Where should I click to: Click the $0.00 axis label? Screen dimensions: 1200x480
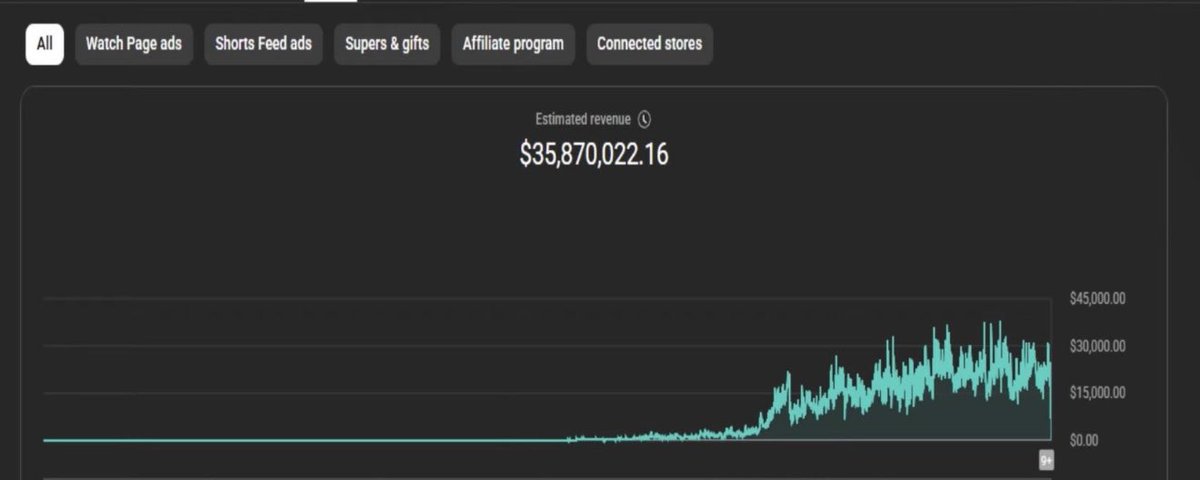click(x=1083, y=440)
